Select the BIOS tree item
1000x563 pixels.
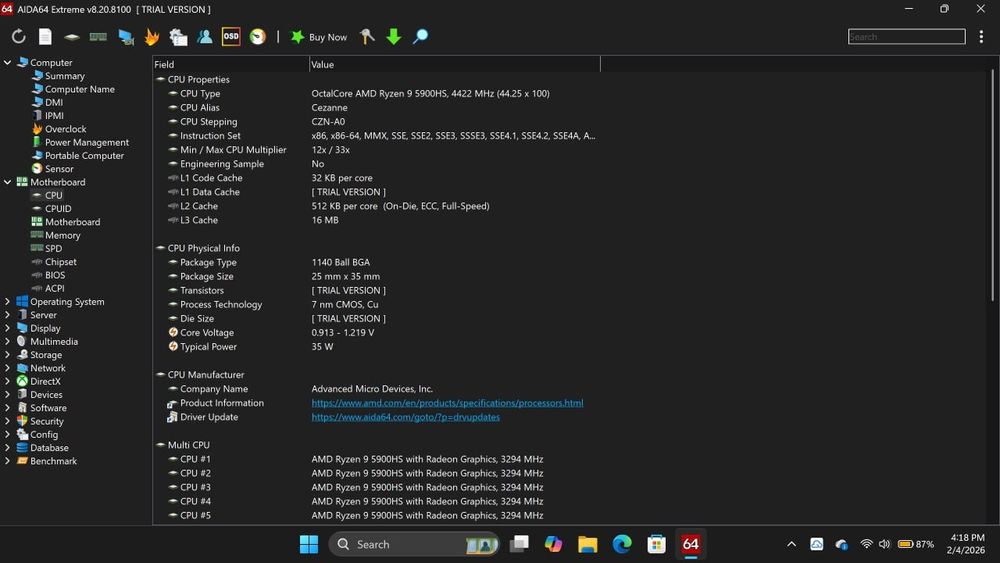55,275
